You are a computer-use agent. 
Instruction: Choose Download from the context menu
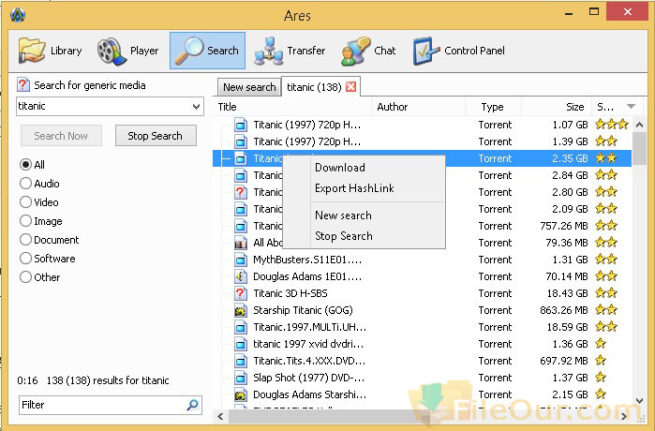pyautogui.click(x=340, y=167)
